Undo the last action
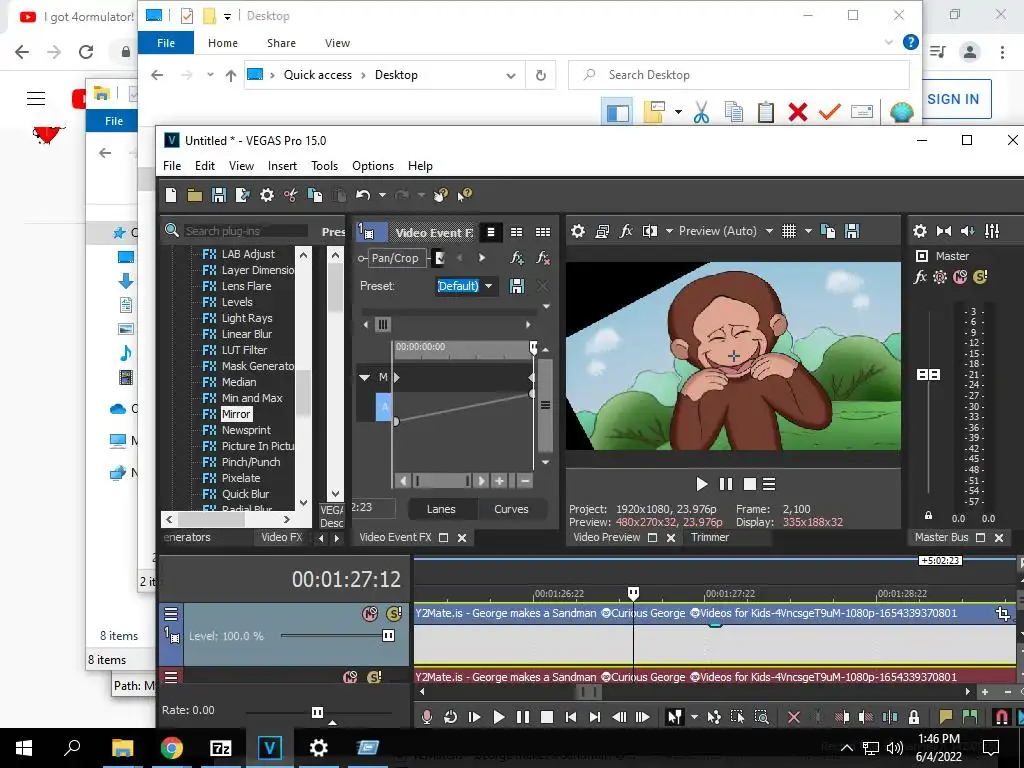This screenshot has height=768, width=1024. pyautogui.click(x=363, y=195)
